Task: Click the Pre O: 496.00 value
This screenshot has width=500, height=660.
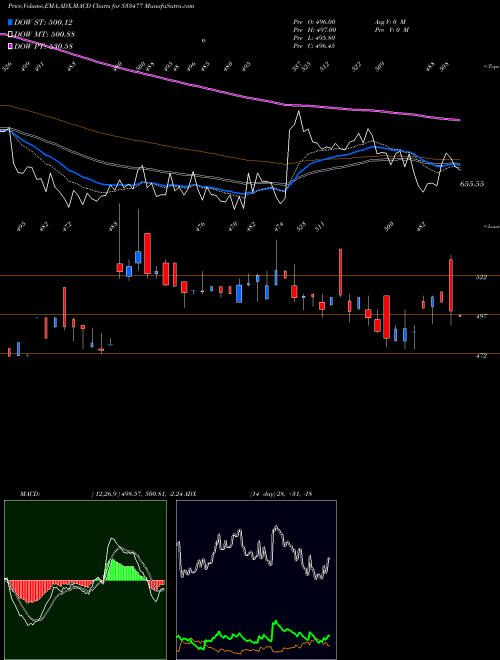Action: [x=314, y=22]
